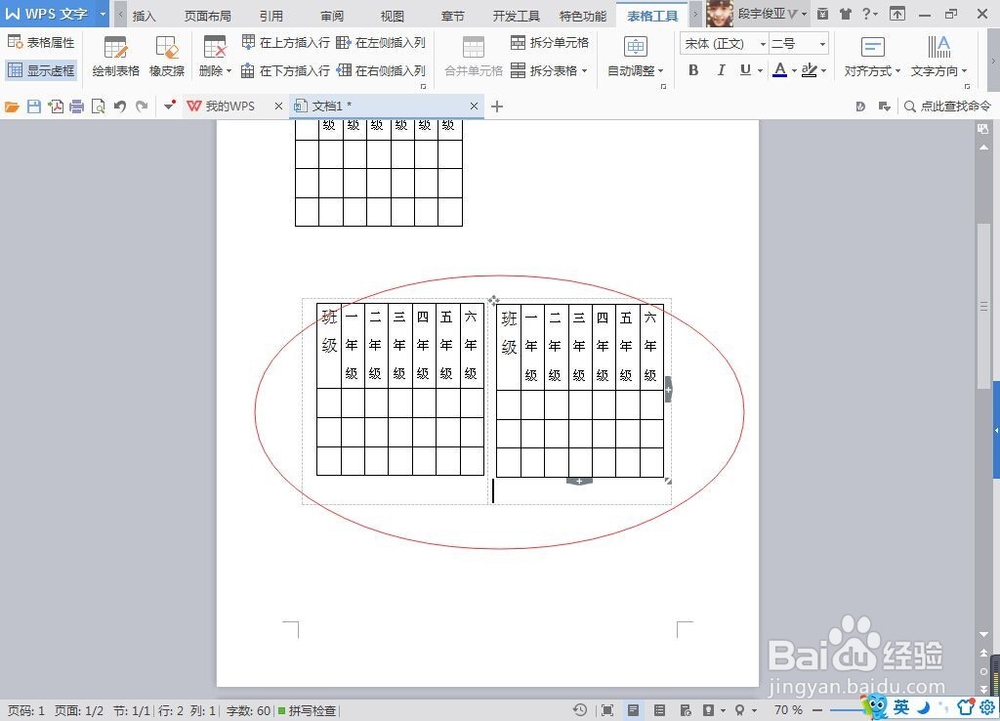
Task: Select outline view in status bar
Action: pyautogui.click(x=659, y=710)
